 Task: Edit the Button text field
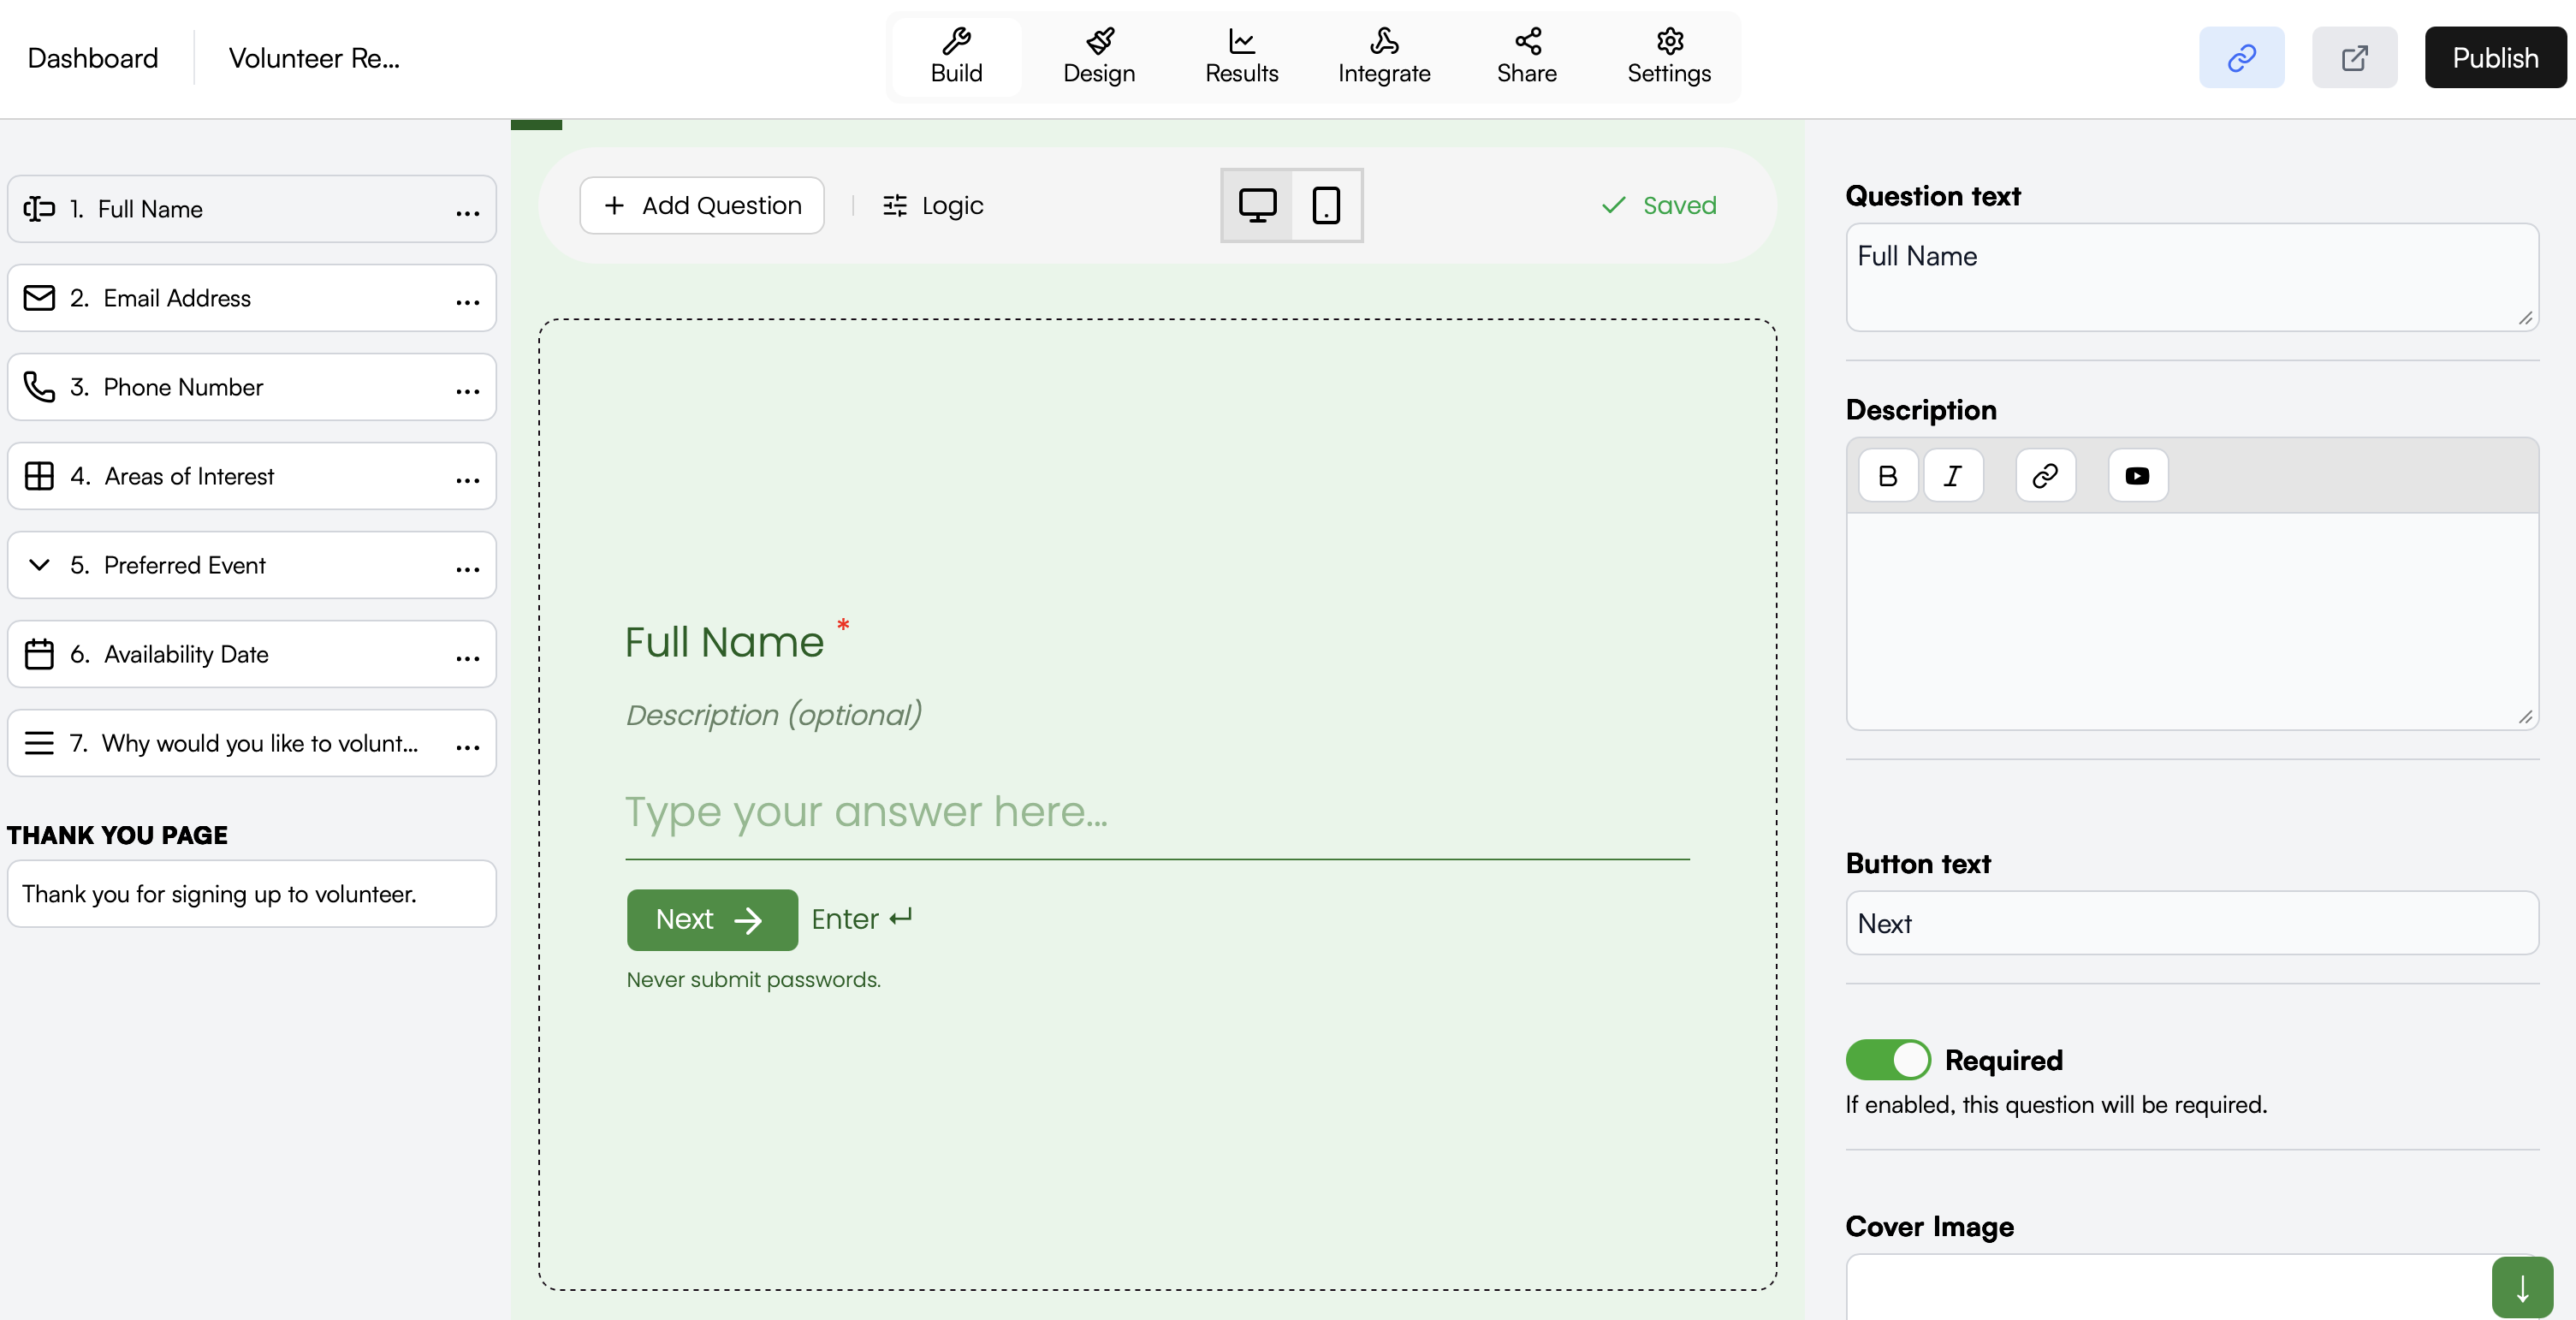(x=2191, y=922)
